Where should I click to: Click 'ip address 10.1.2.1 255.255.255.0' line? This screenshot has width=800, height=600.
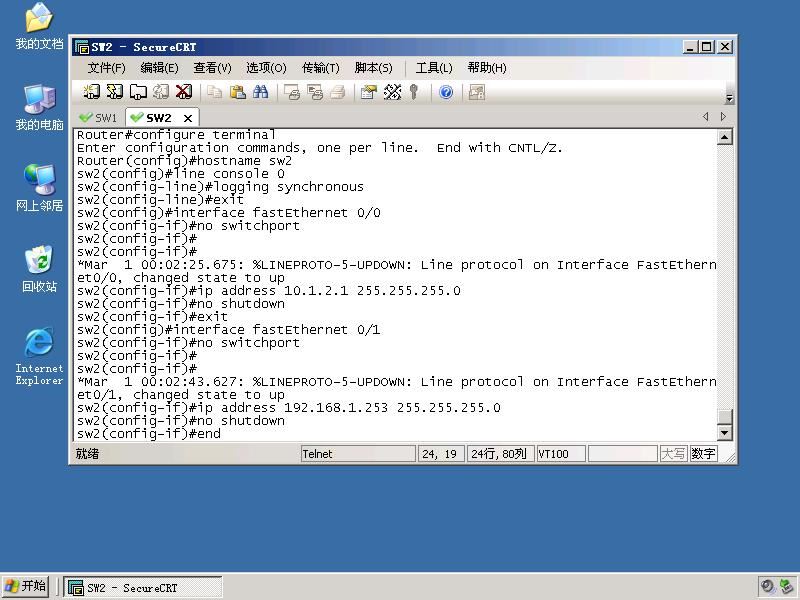pyautogui.click(x=268, y=291)
